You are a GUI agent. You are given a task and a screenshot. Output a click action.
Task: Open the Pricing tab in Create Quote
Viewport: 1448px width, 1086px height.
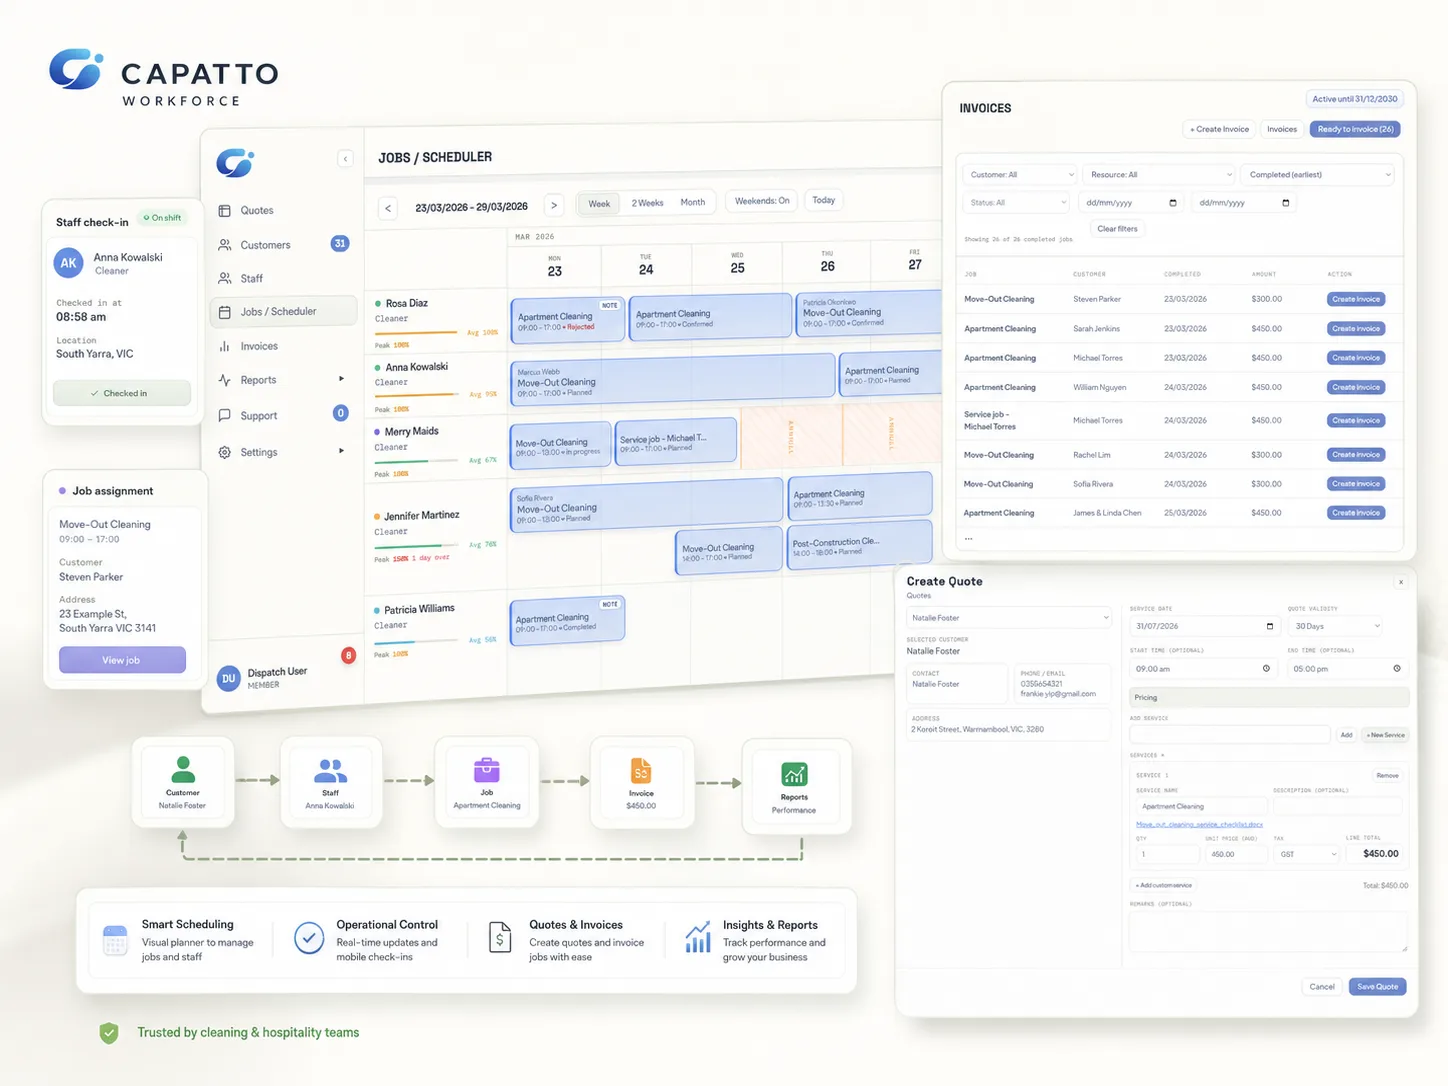[1269, 697]
